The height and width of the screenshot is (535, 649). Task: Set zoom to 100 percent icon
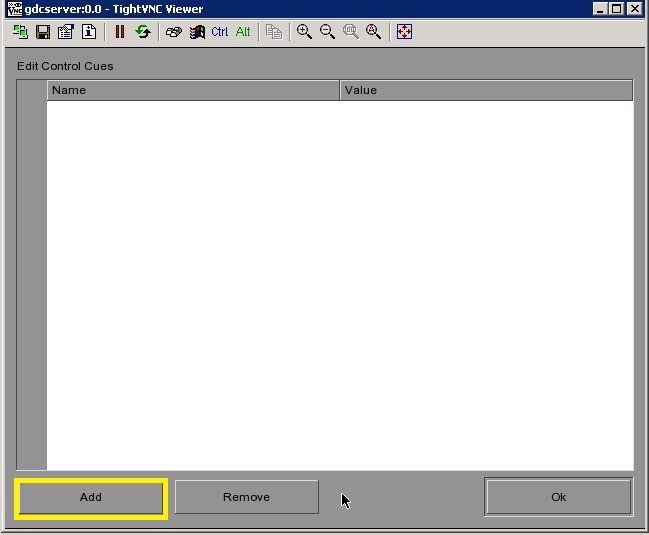(351, 32)
